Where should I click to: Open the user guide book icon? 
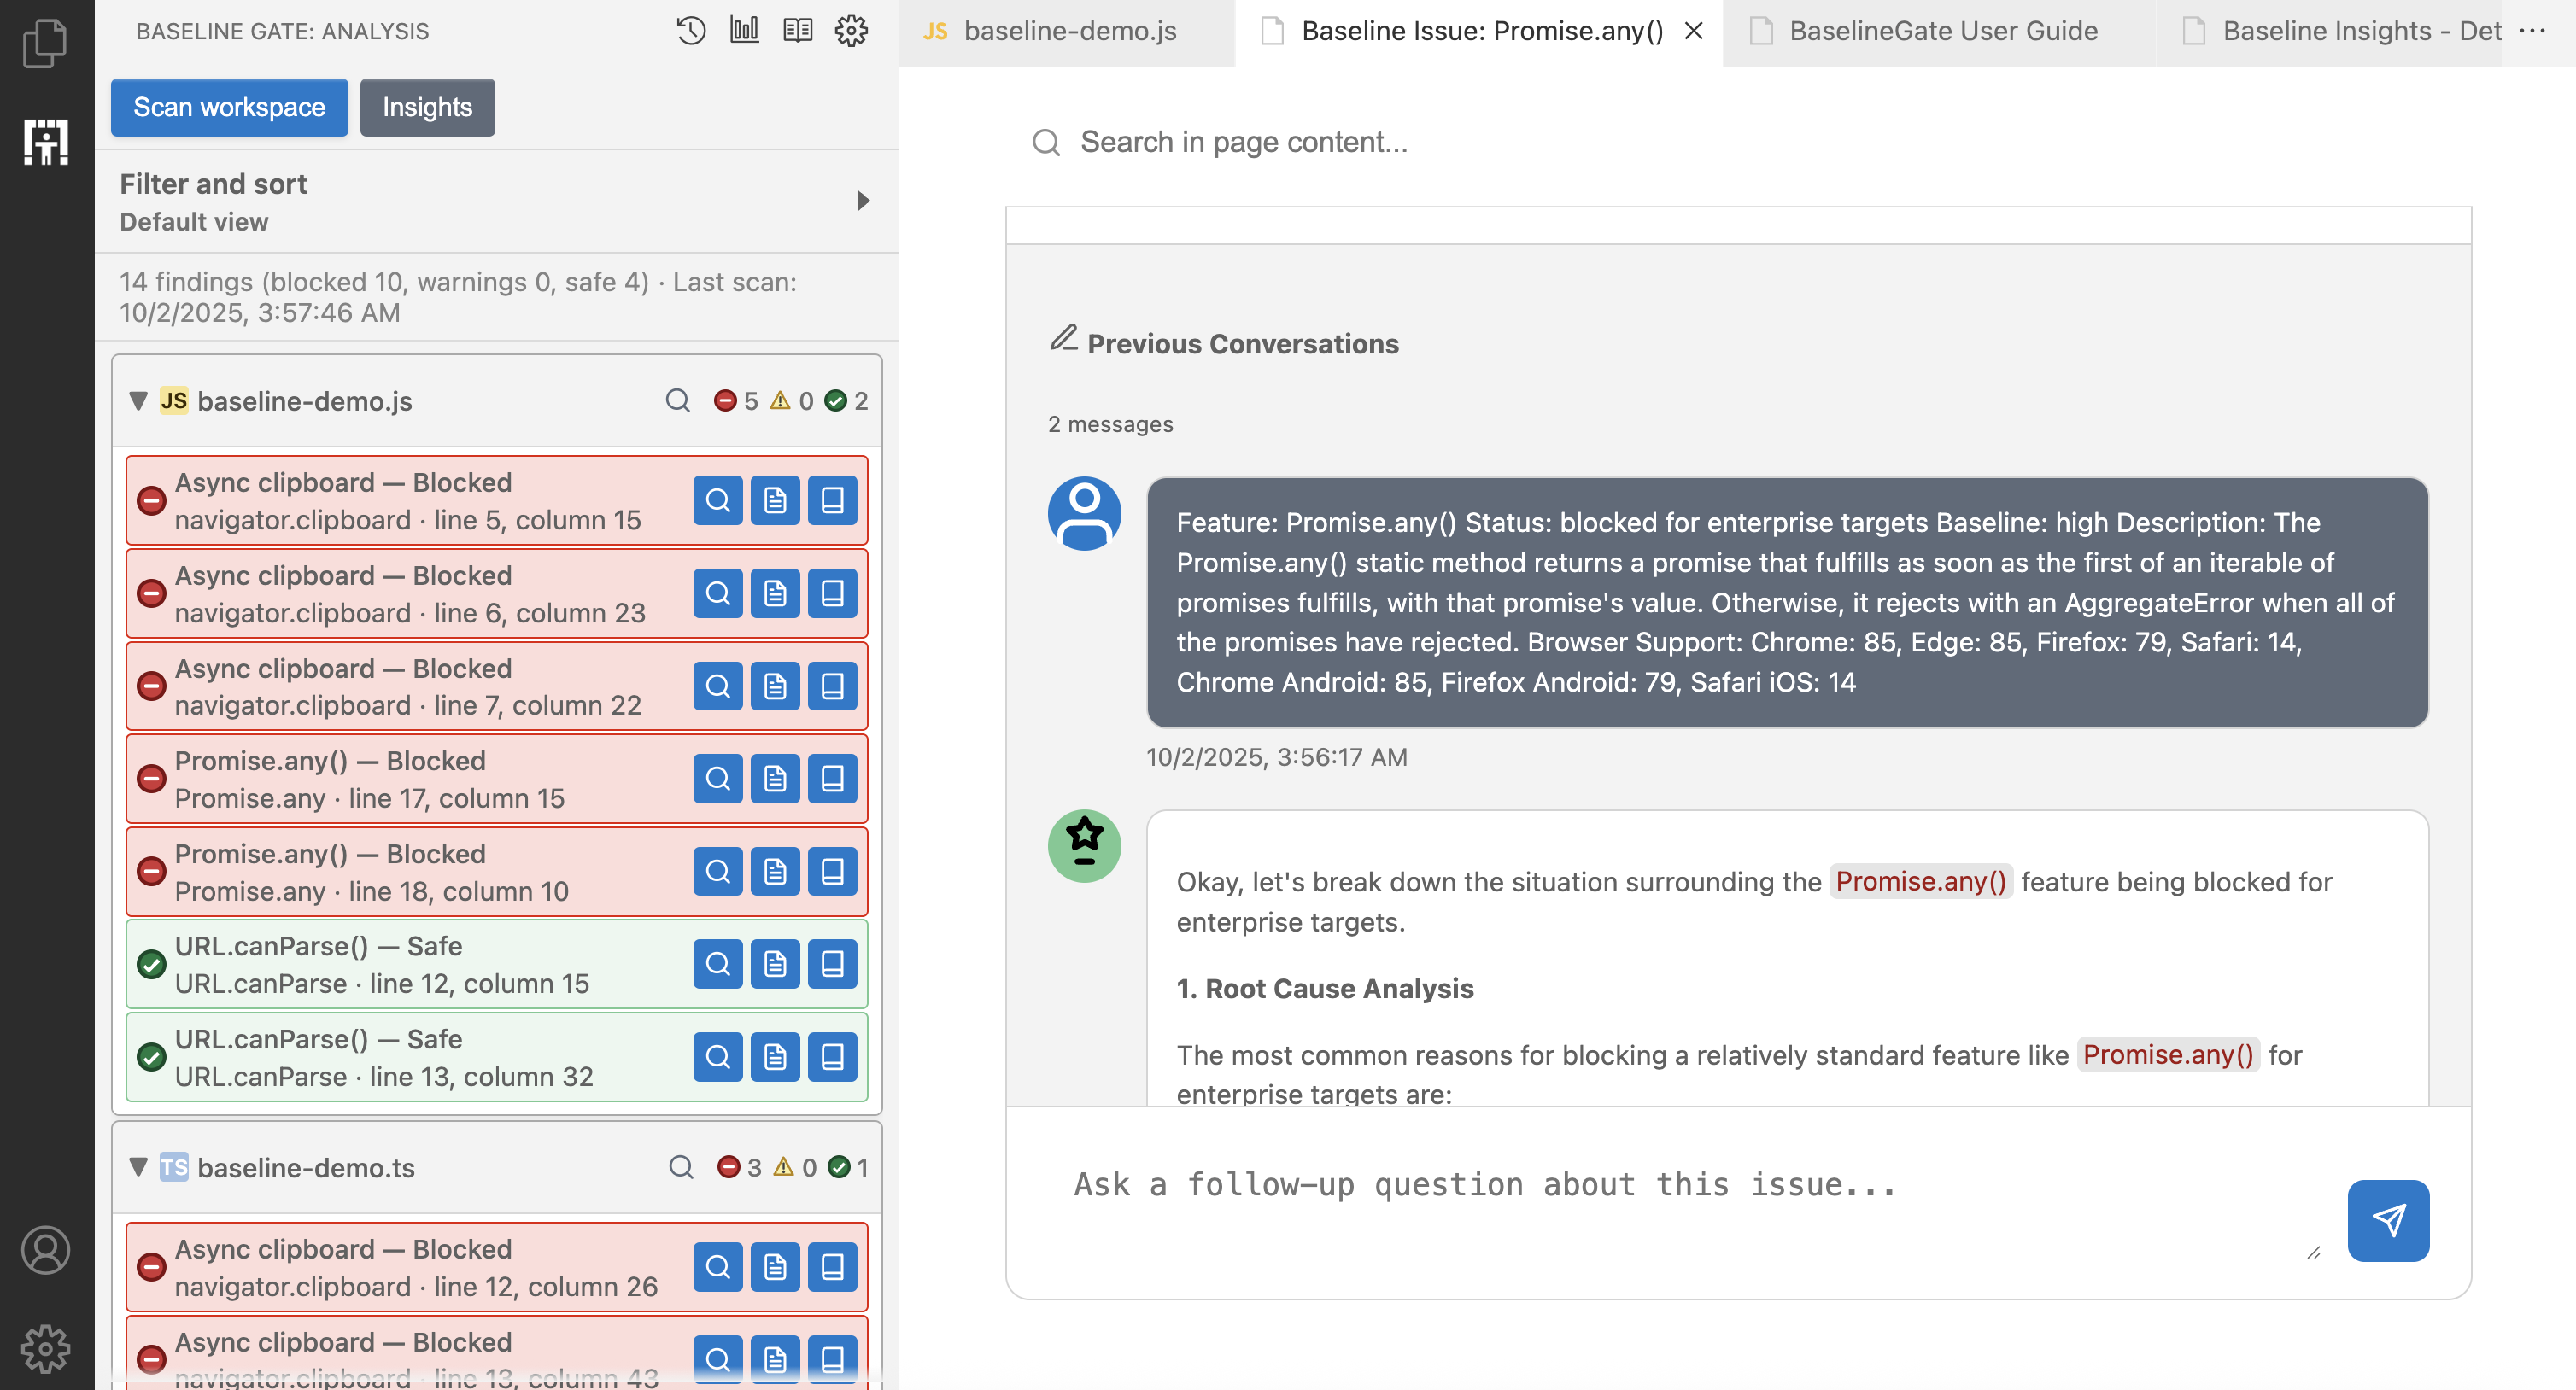[797, 31]
